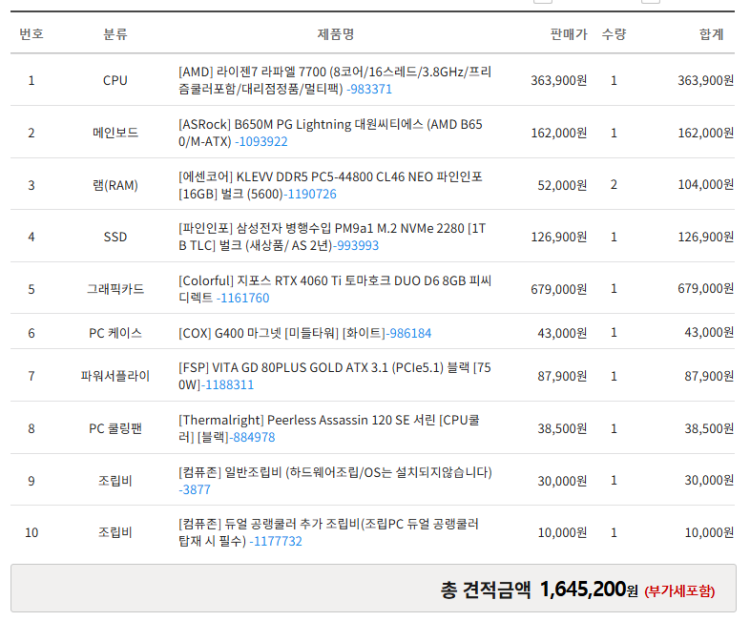Click the 판매가 column header
This screenshot has height=621, width=750.
(569, 34)
